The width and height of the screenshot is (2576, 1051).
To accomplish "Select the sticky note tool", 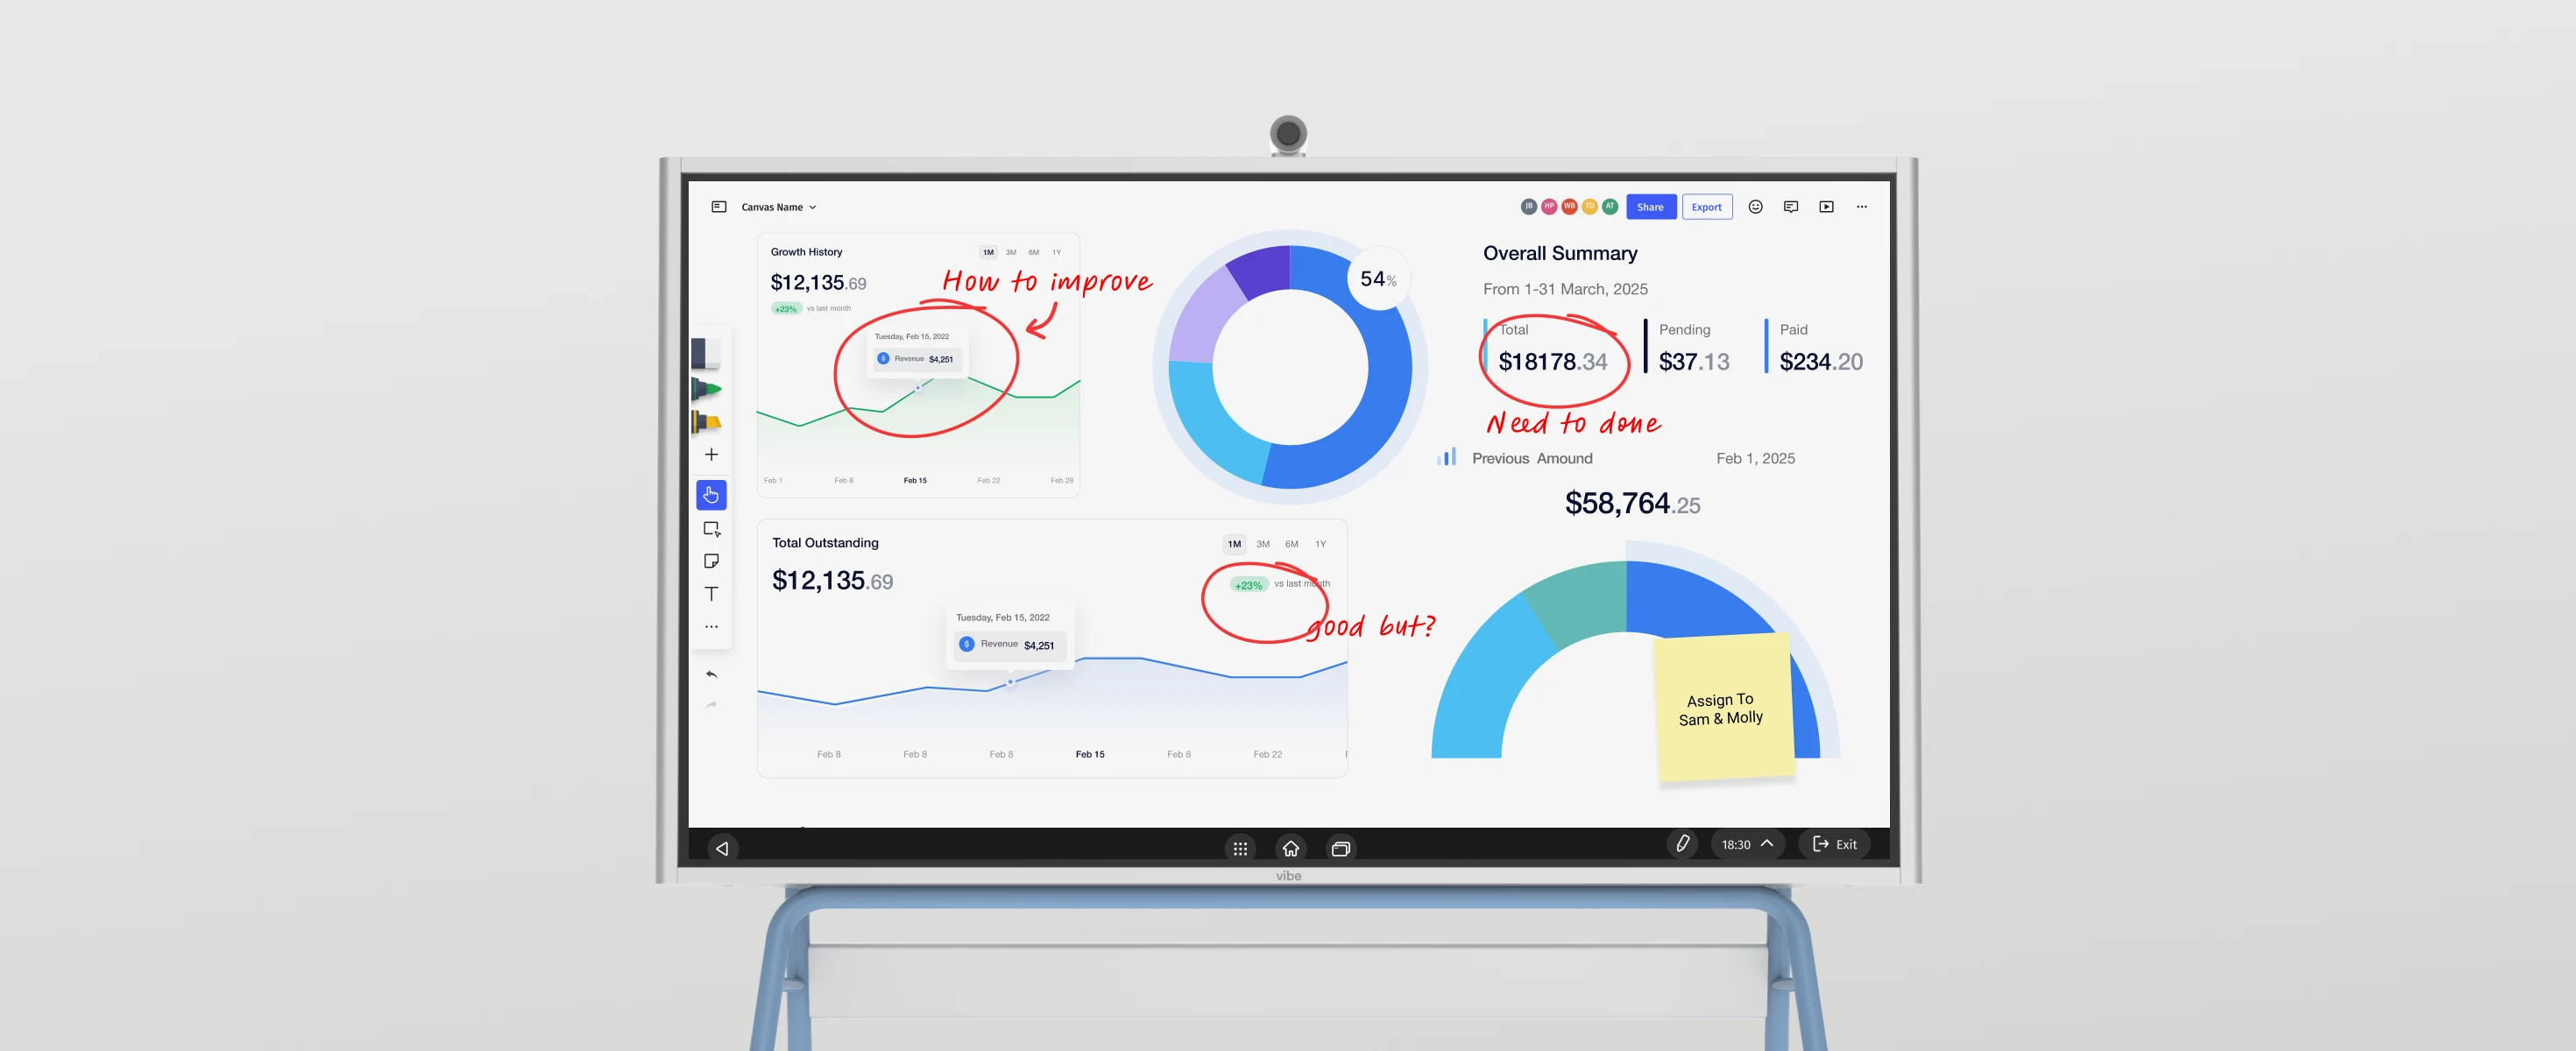I will click(x=711, y=561).
